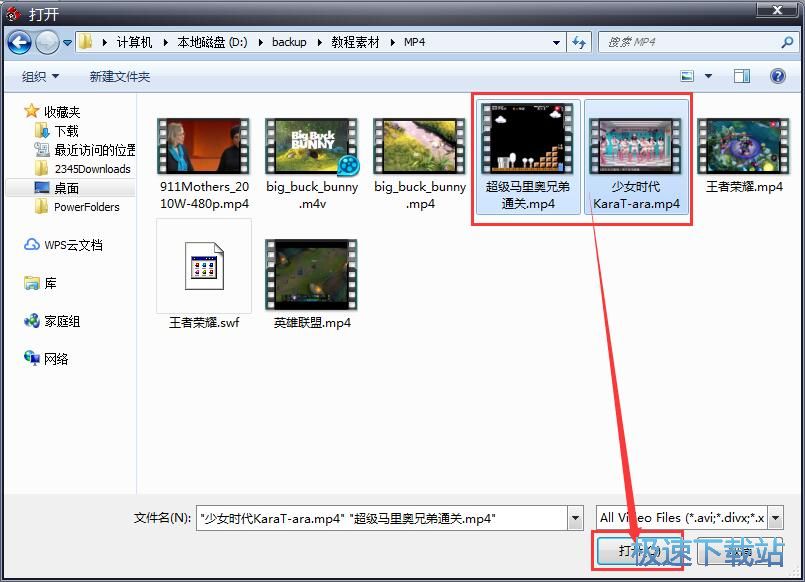Navigate back using the back arrow
The image size is (805, 582).
(x=18, y=42)
